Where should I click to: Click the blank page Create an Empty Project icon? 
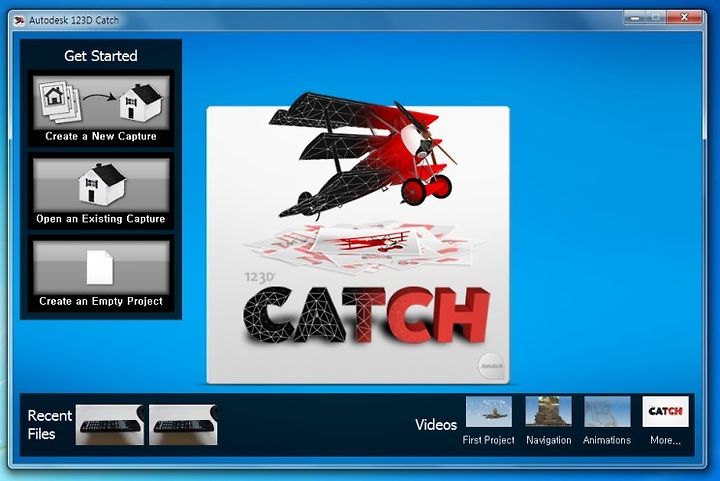point(101,267)
